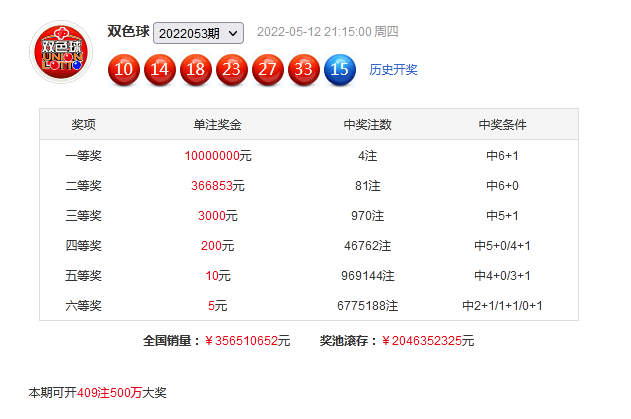
Task: Click red ball number 14
Action: [x=160, y=70]
